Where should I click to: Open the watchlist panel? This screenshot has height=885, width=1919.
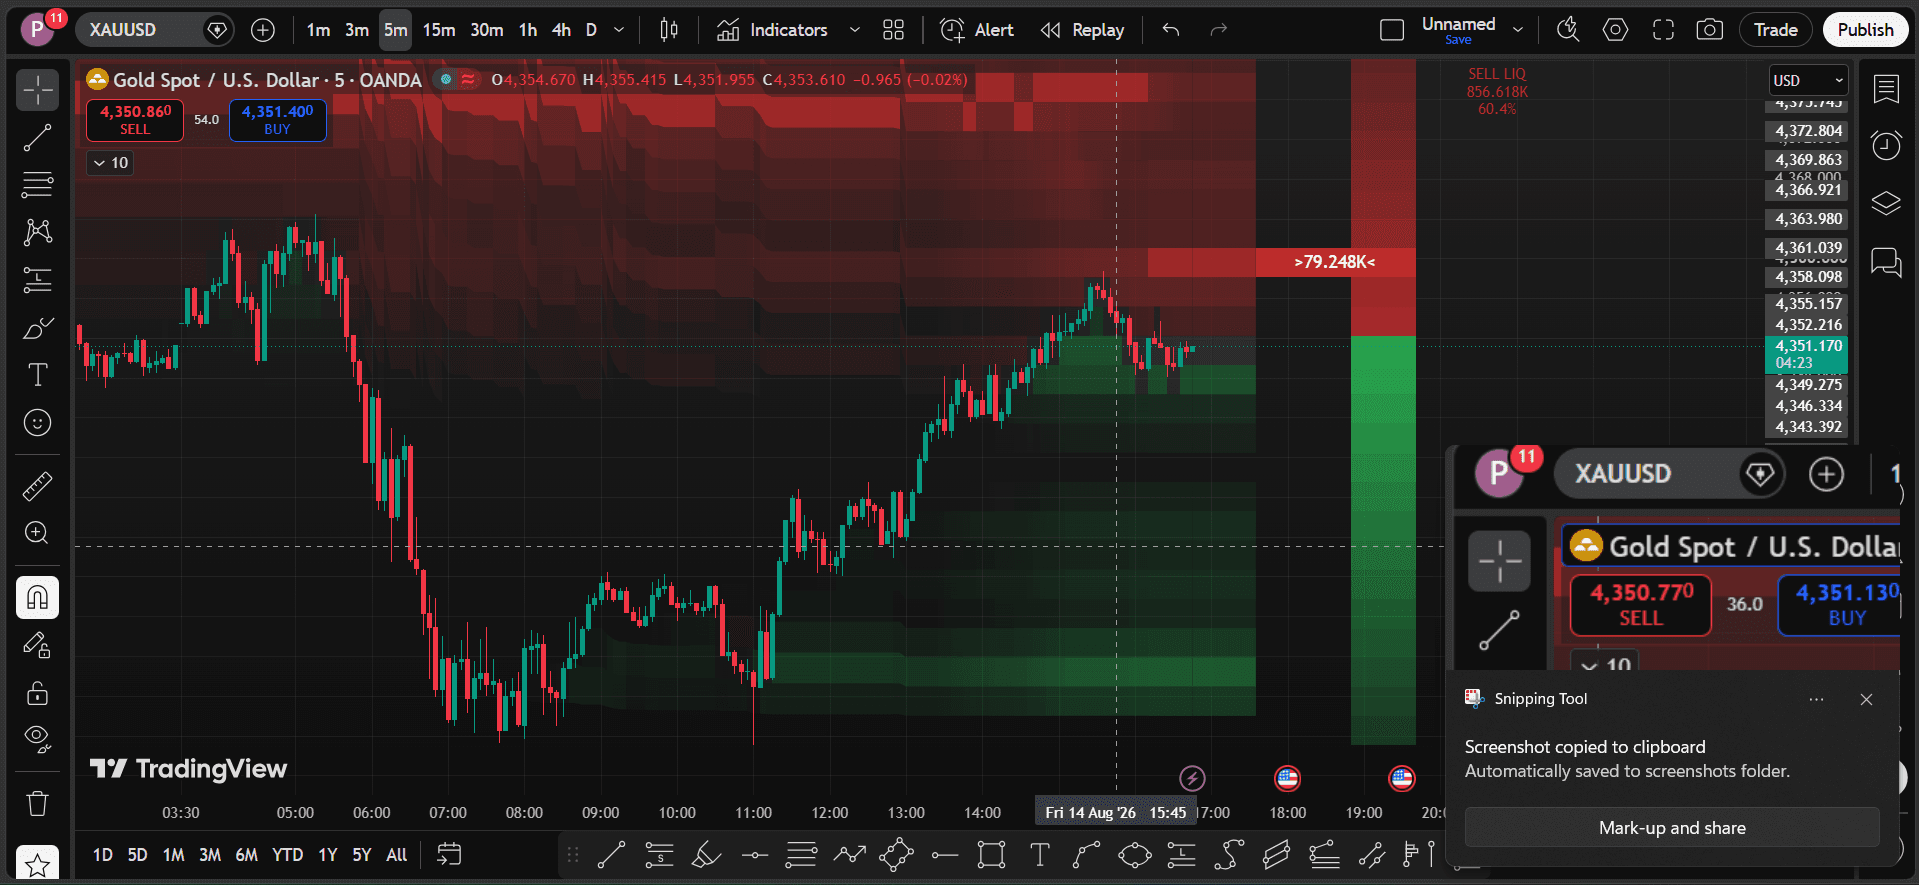(x=1886, y=90)
